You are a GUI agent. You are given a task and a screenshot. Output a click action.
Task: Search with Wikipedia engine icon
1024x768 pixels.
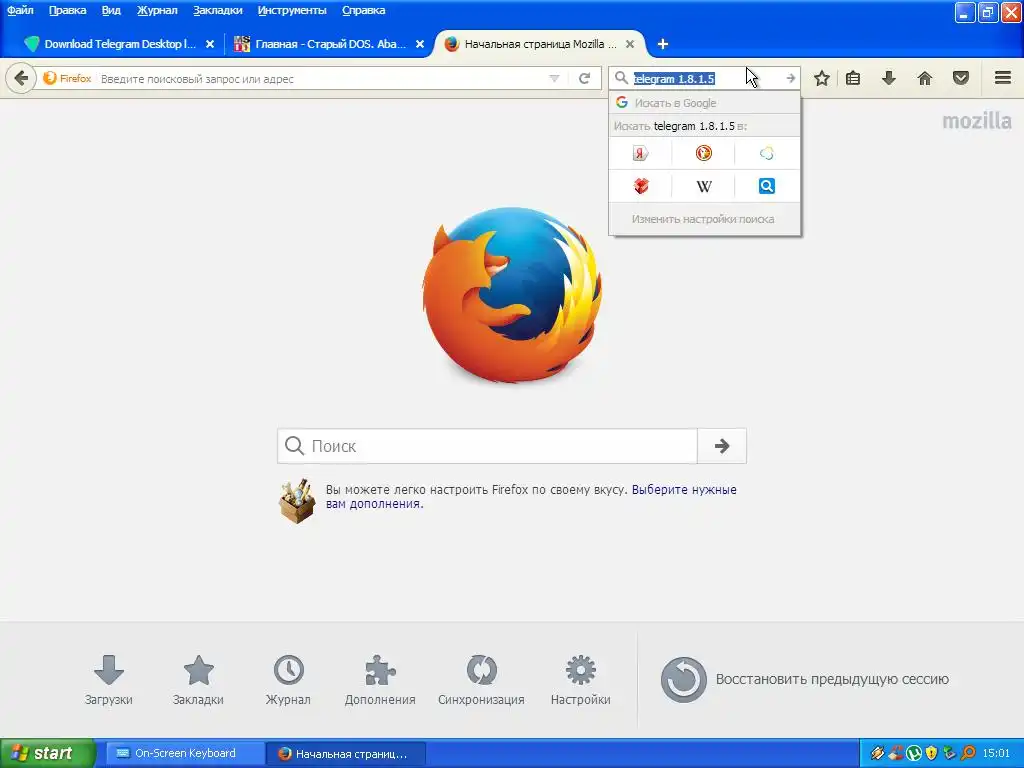point(703,187)
